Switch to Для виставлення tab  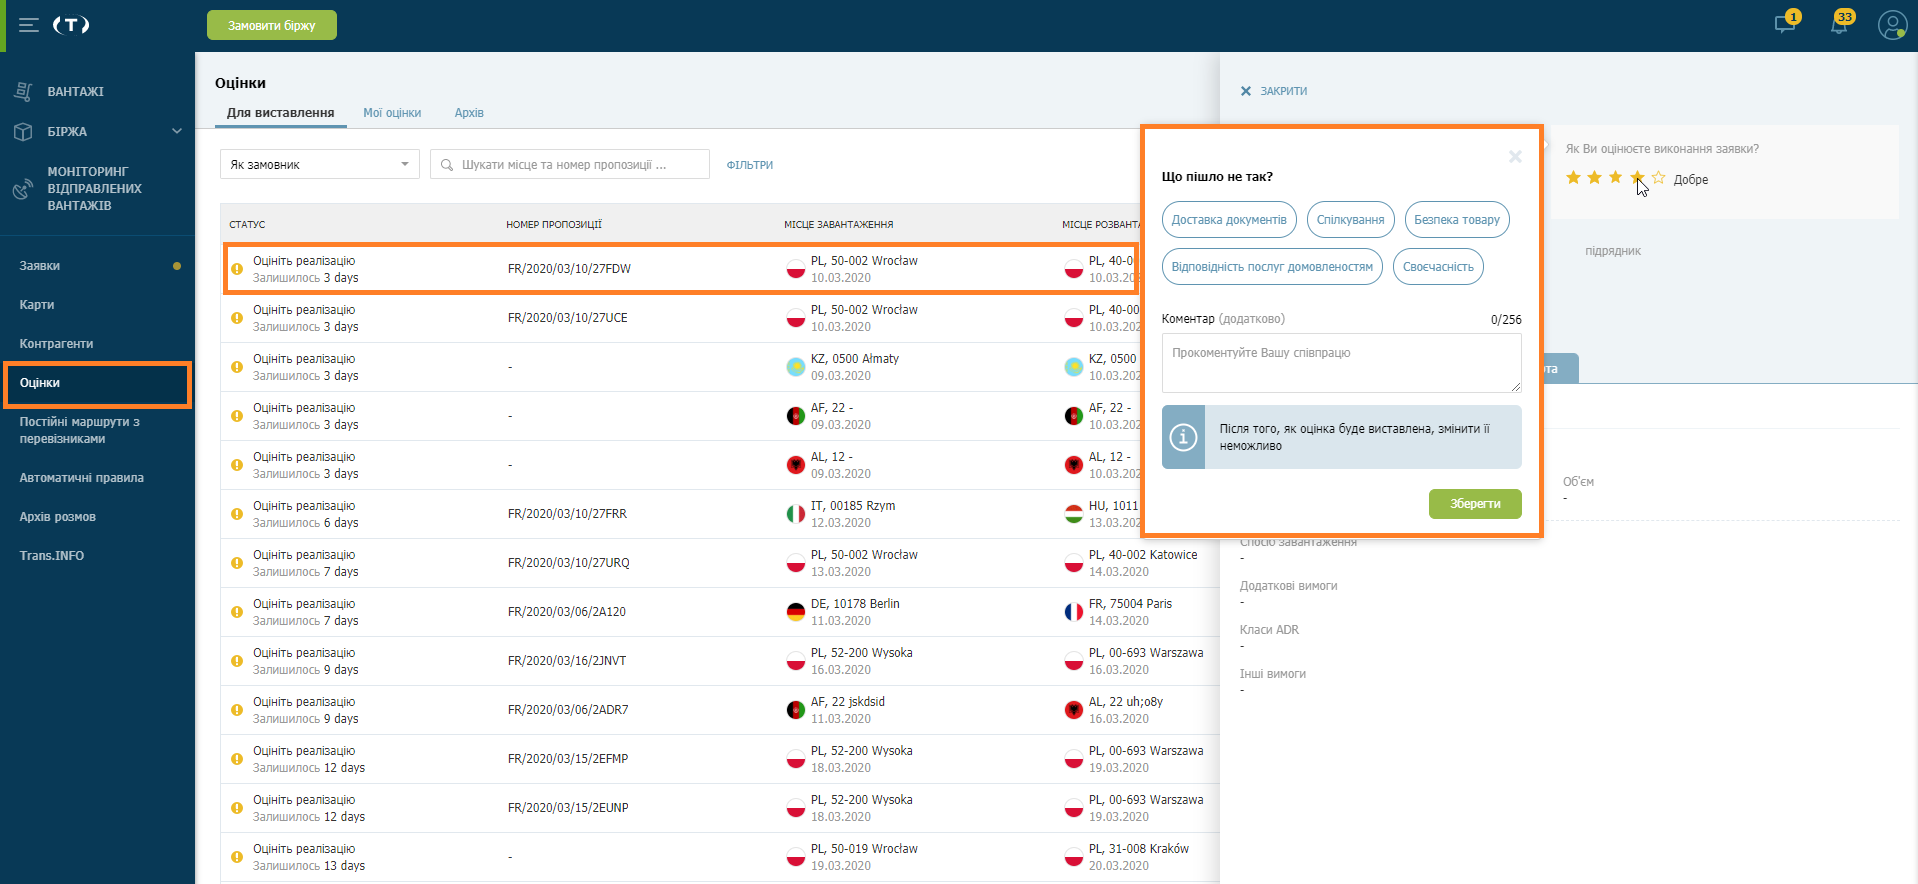(x=280, y=113)
